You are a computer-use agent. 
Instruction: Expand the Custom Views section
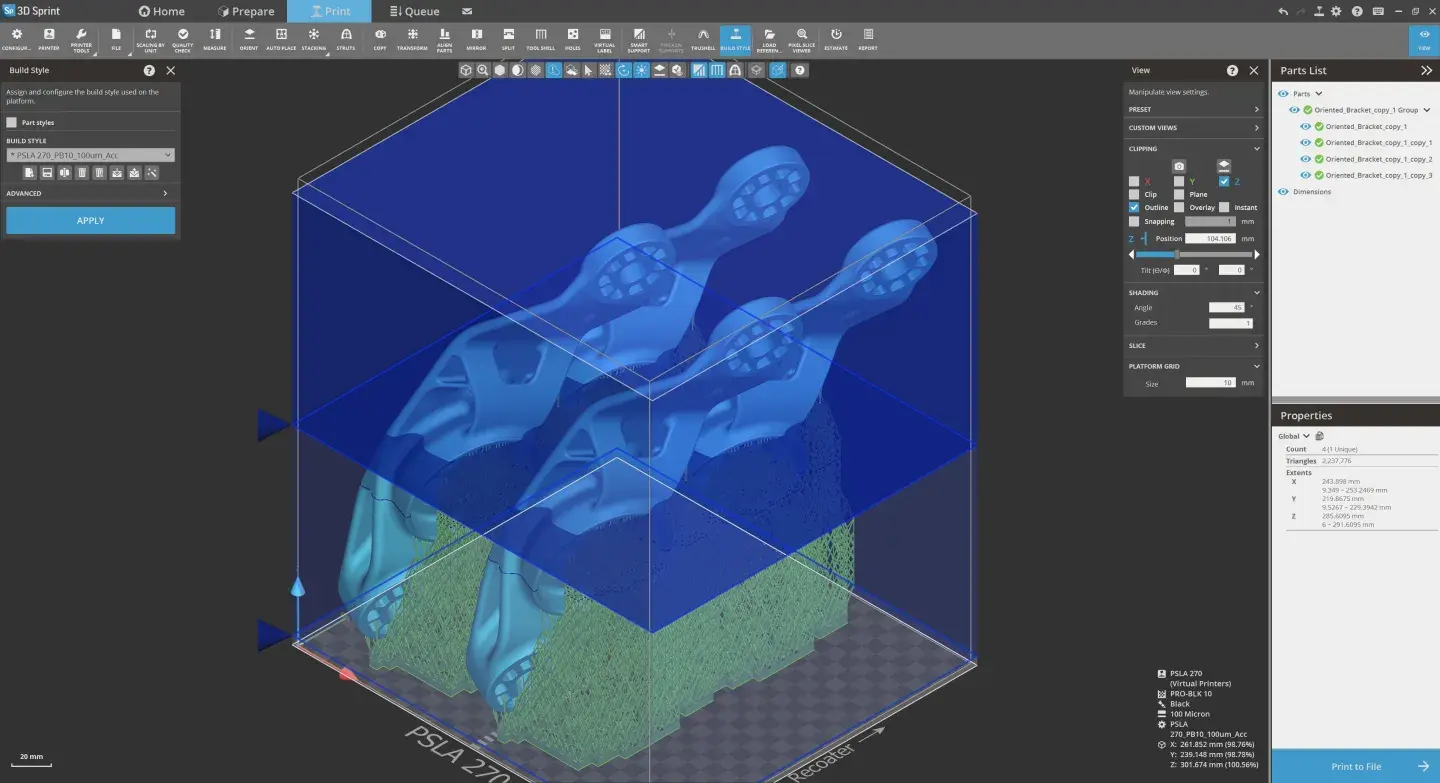1194,128
